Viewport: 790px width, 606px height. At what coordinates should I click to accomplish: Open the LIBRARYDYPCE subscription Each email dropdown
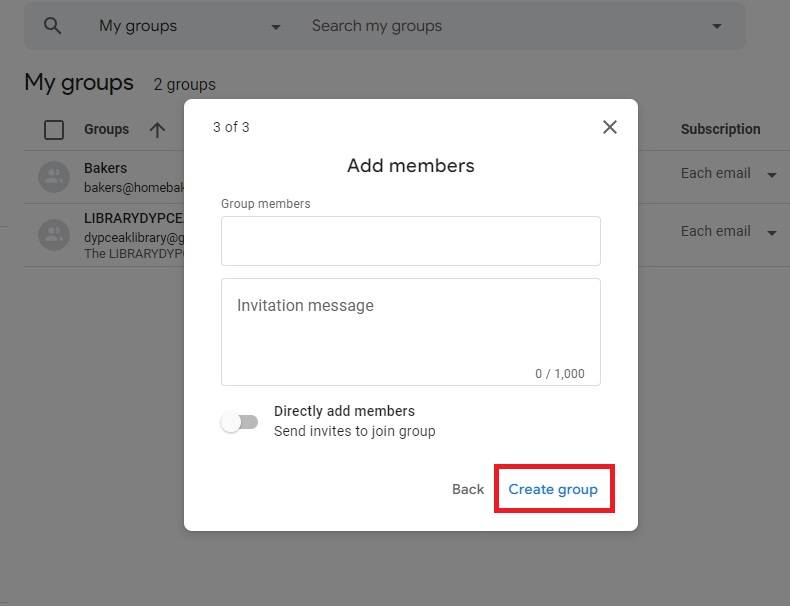pyautogui.click(x=728, y=232)
